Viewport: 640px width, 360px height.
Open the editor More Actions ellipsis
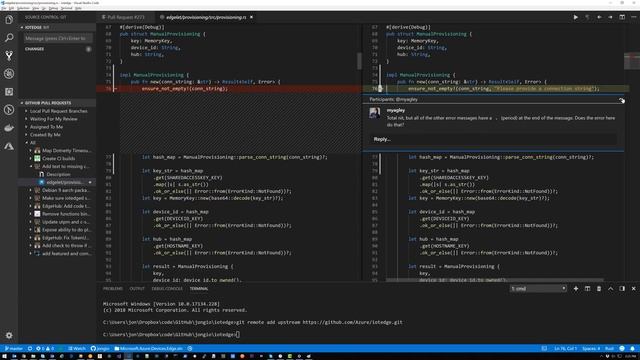(x=633, y=17)
